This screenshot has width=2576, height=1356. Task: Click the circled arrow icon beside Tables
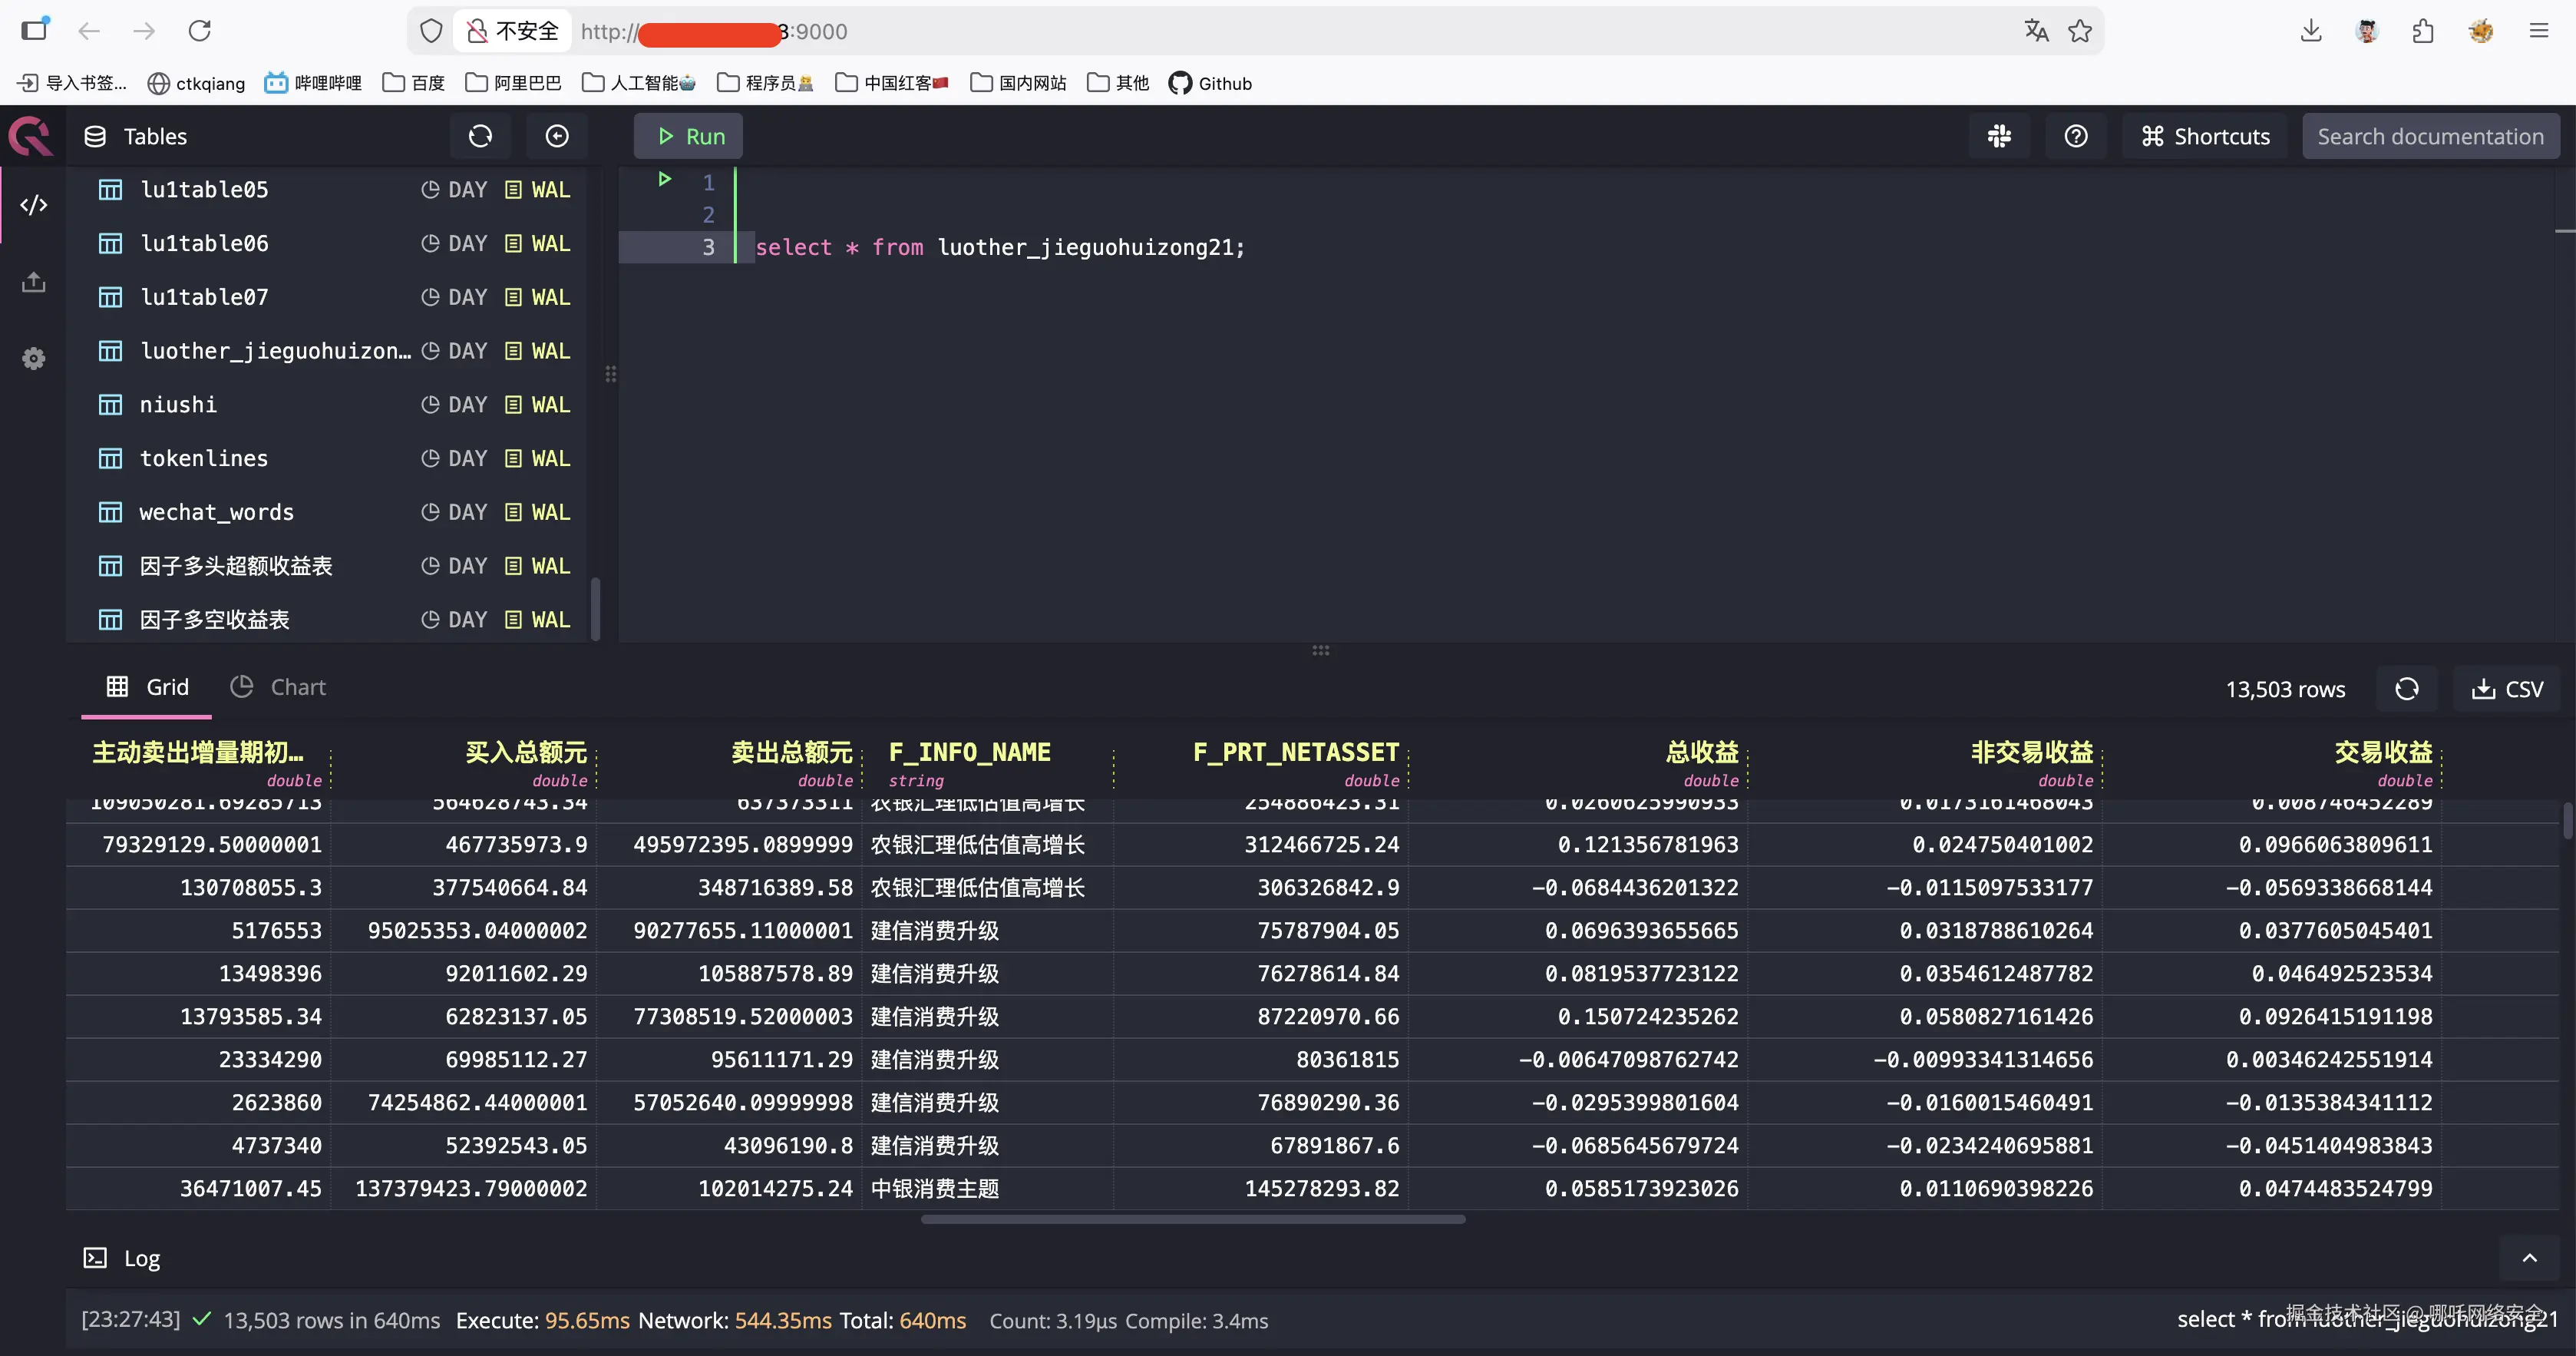[x=557, y=136]
